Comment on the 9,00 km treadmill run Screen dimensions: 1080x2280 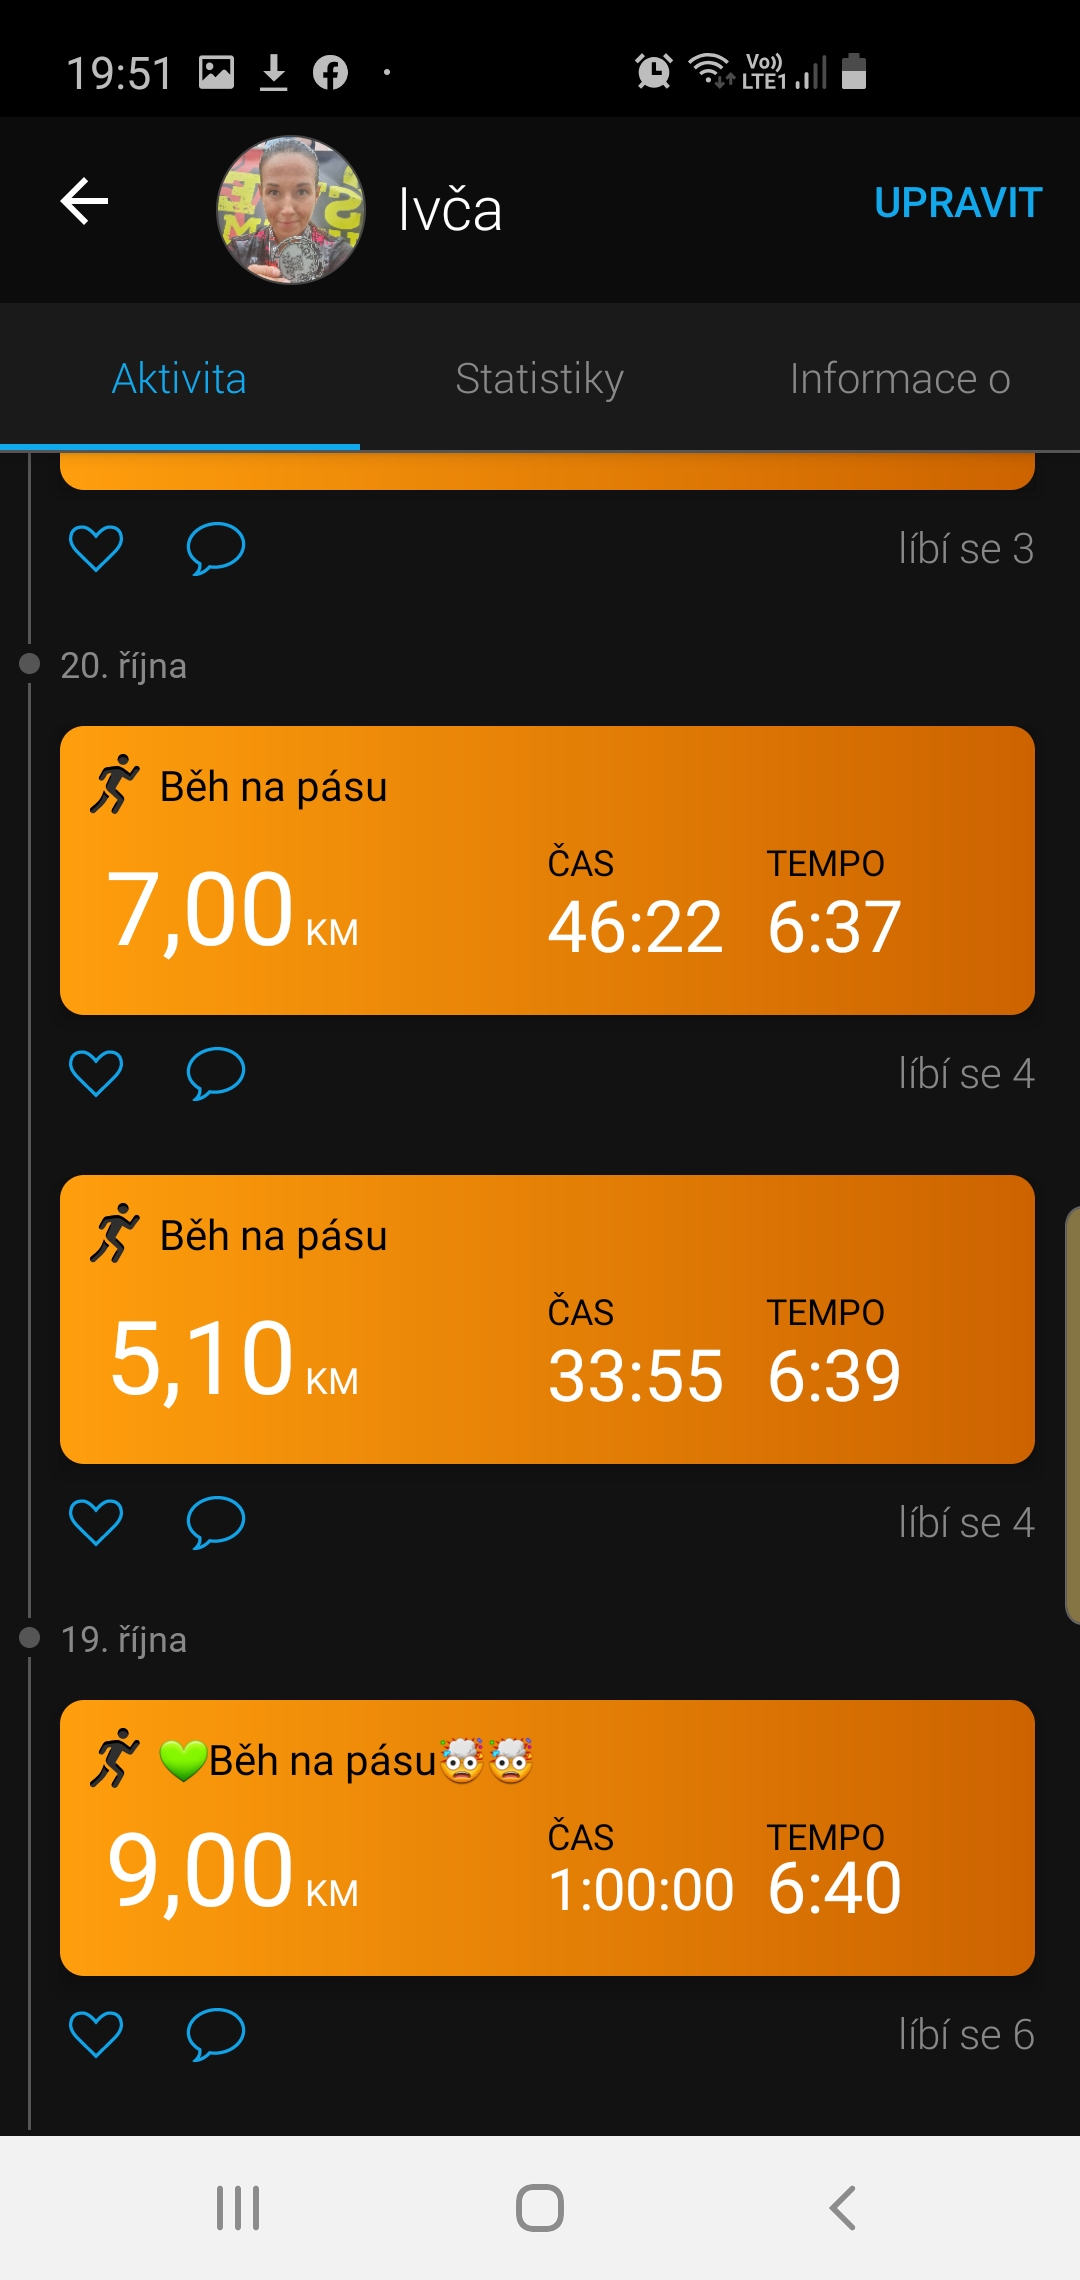click(215, 2034)
